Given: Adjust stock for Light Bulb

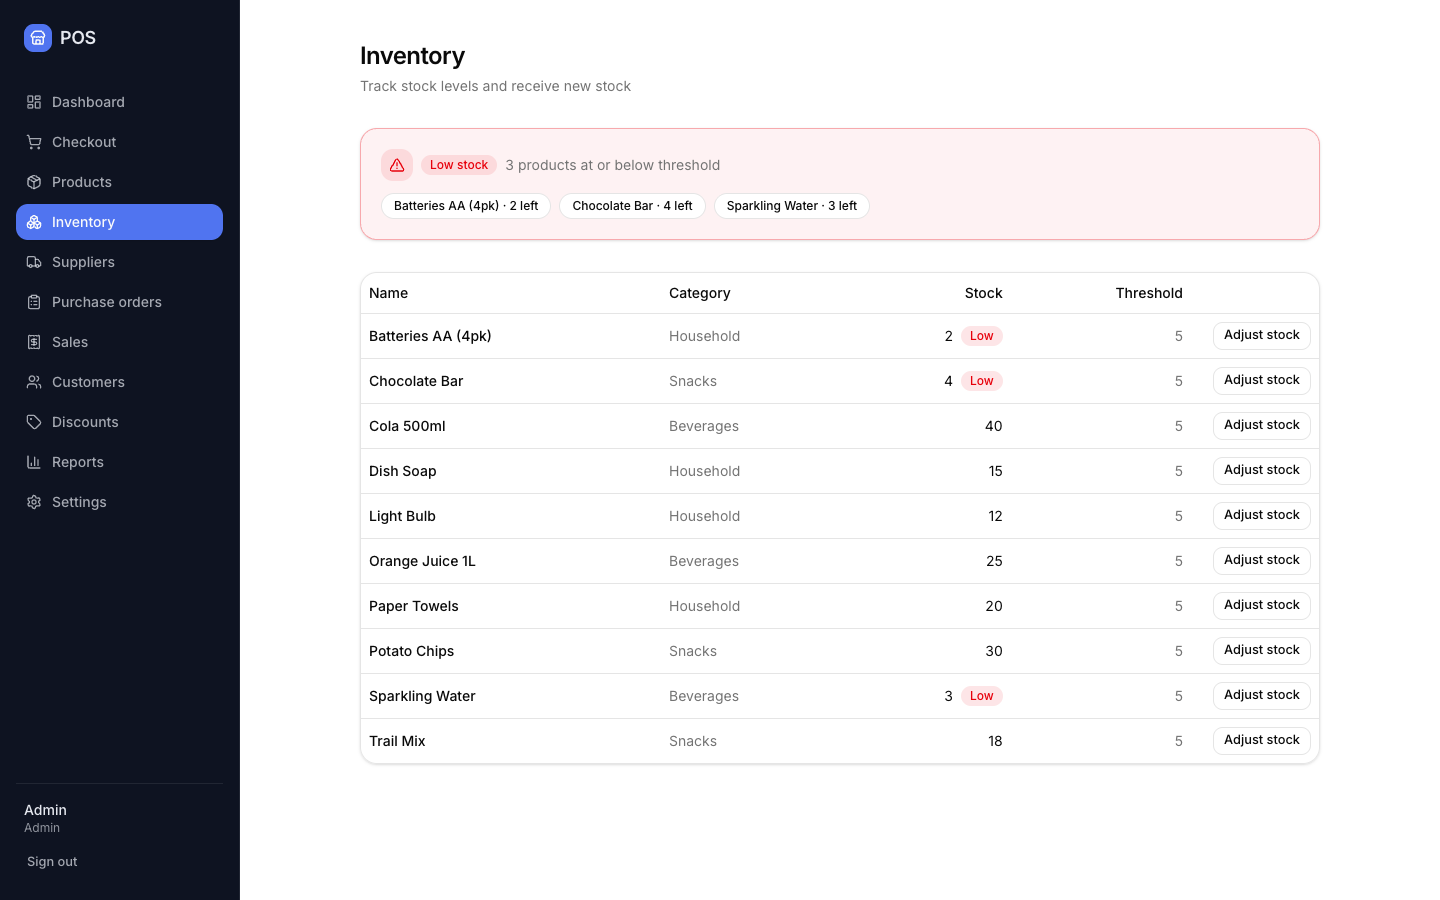Looking at the screenshot, I should coord(1262,516).
